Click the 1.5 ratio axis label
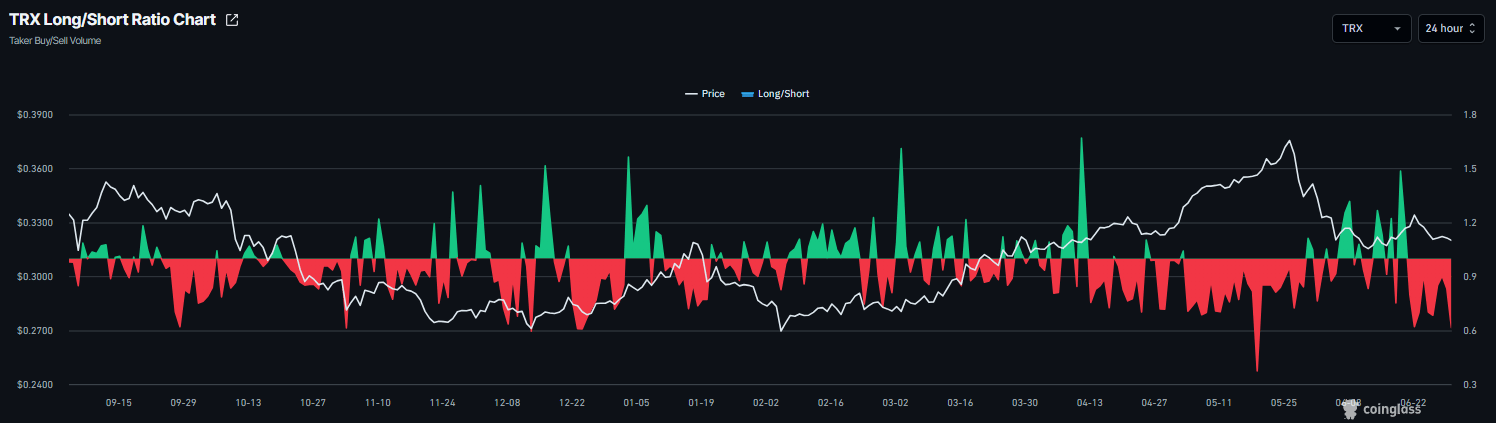This screenshot has height=423, width=1496. point(1469,169)
